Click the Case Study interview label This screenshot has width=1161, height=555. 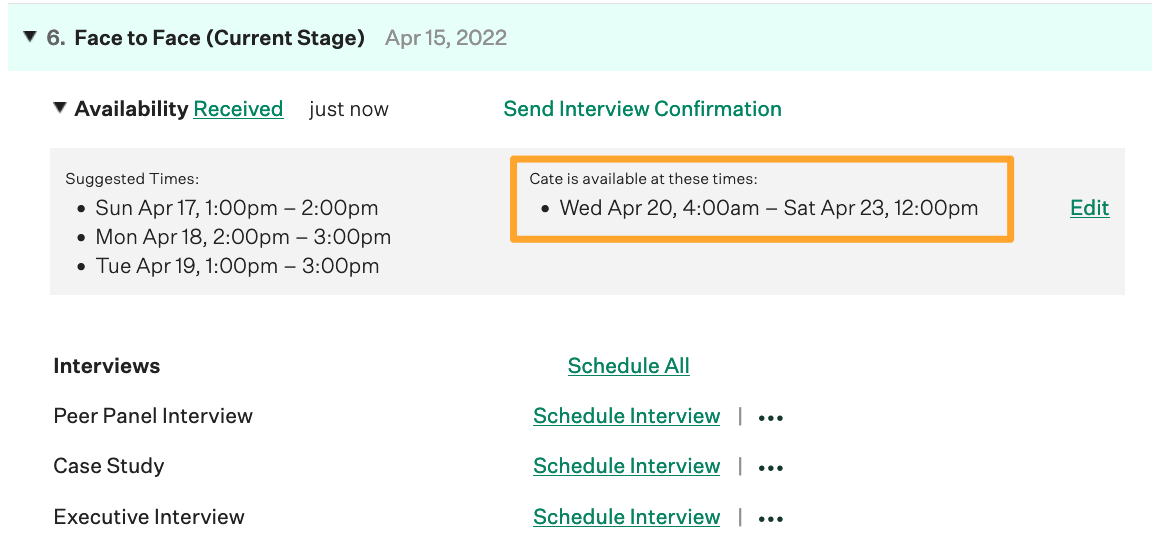pyautogui.click(x=109, y=466)
